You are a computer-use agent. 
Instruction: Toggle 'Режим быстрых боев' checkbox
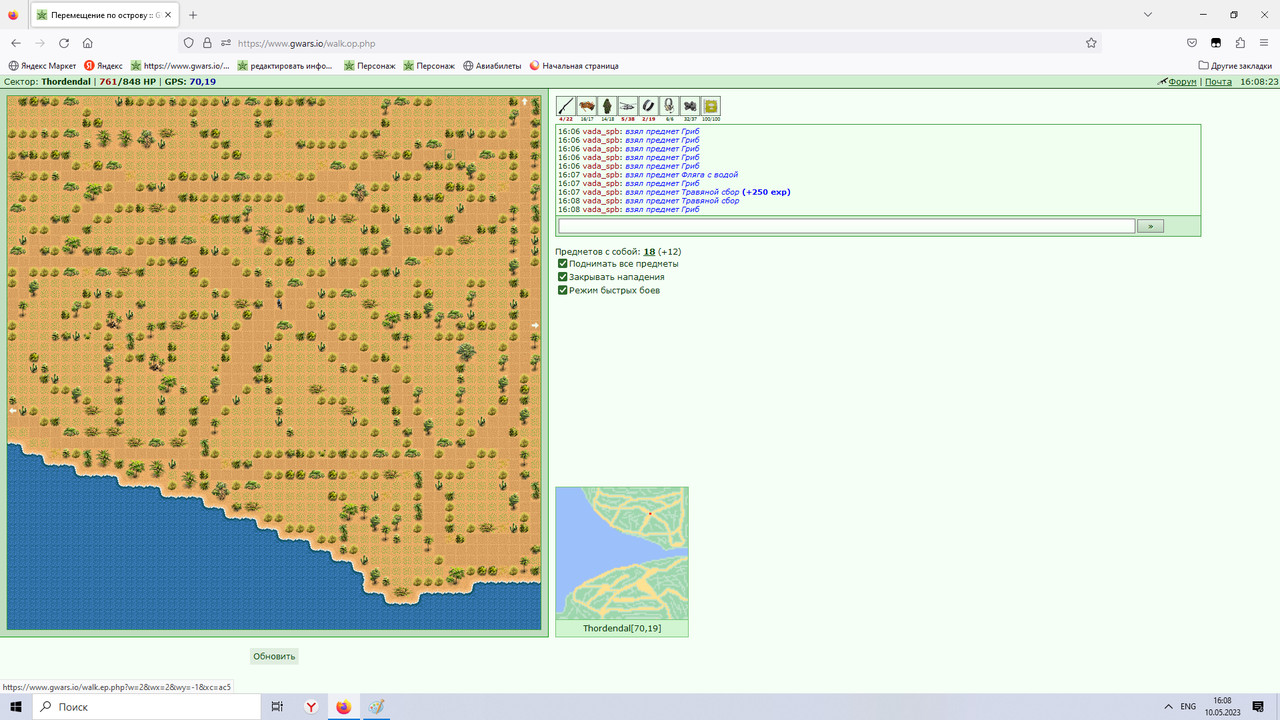point(563,290)
